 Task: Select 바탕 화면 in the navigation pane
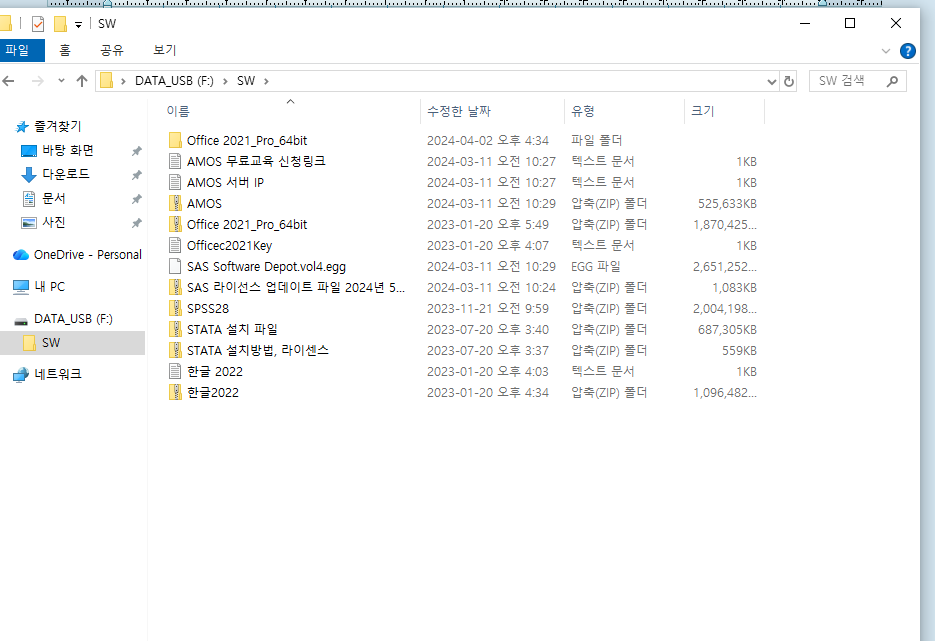(68, 150)
